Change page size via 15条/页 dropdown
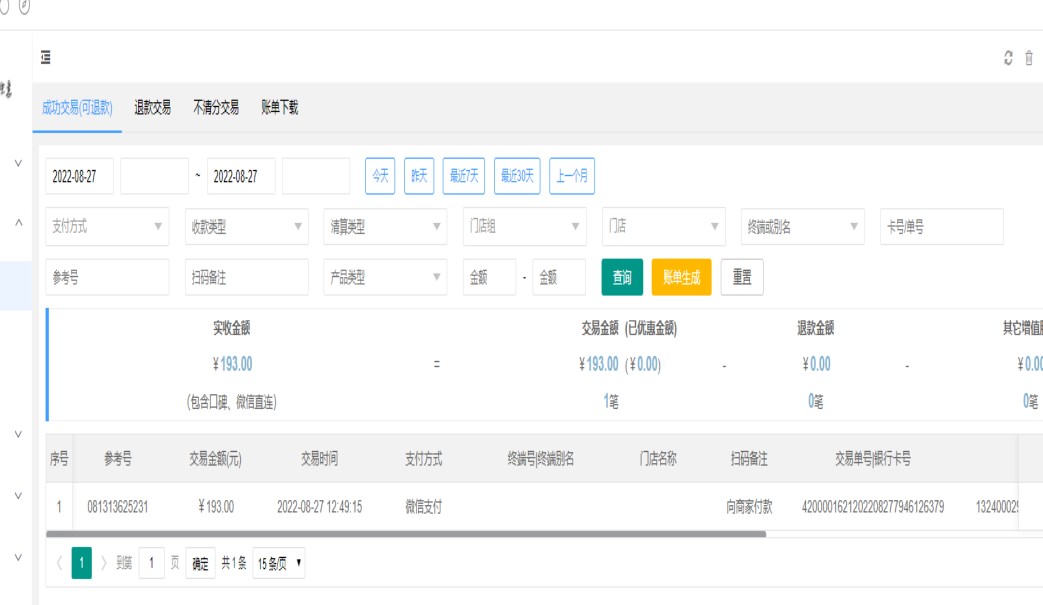This screenshot has height=605, width=1043. tap(279, 564)
